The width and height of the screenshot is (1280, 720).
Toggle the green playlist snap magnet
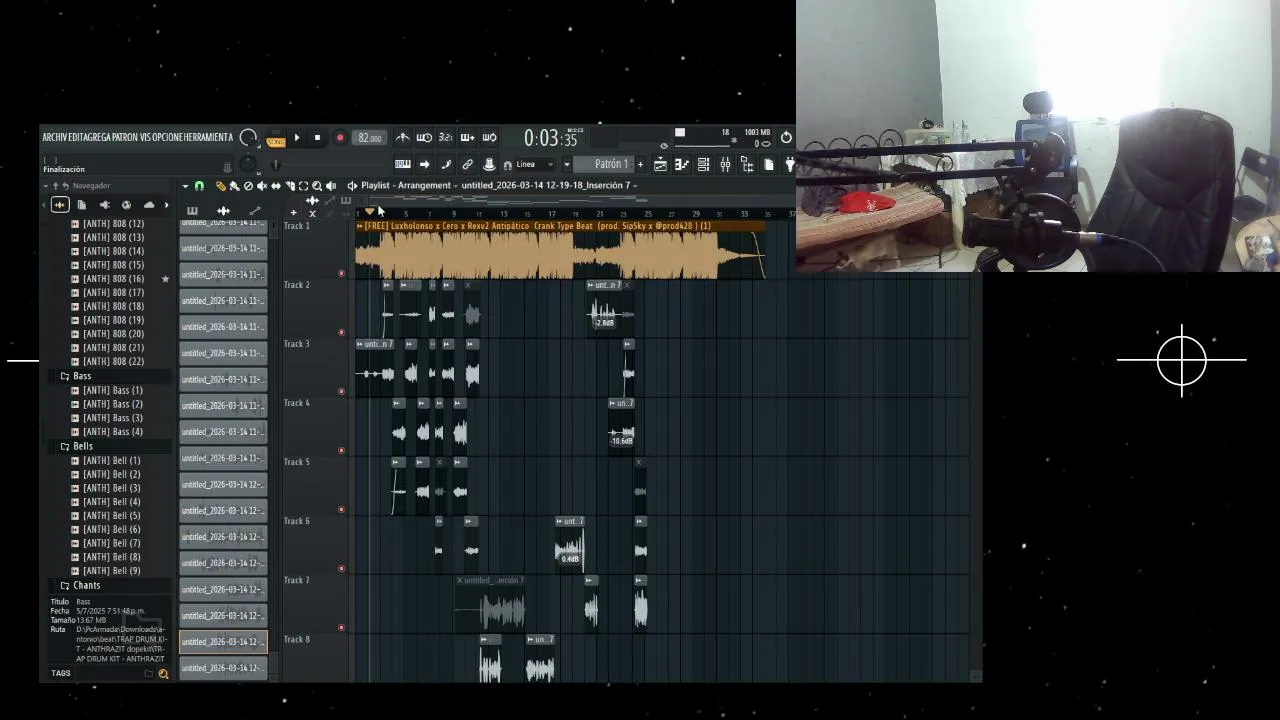click(x=199, y=186)
